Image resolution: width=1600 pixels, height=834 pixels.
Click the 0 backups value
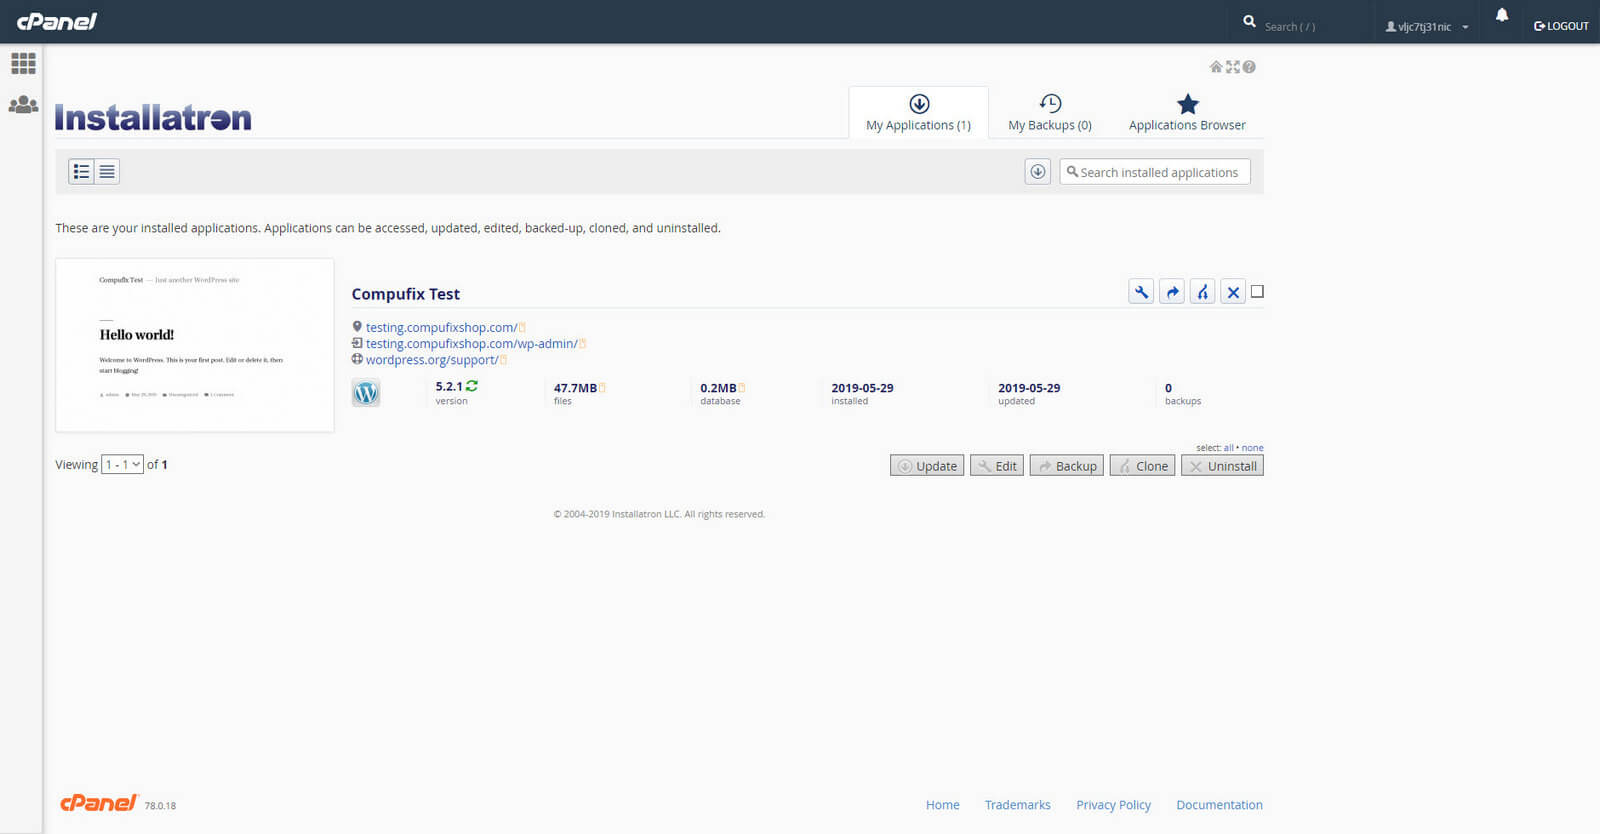tap(1168, 388)
